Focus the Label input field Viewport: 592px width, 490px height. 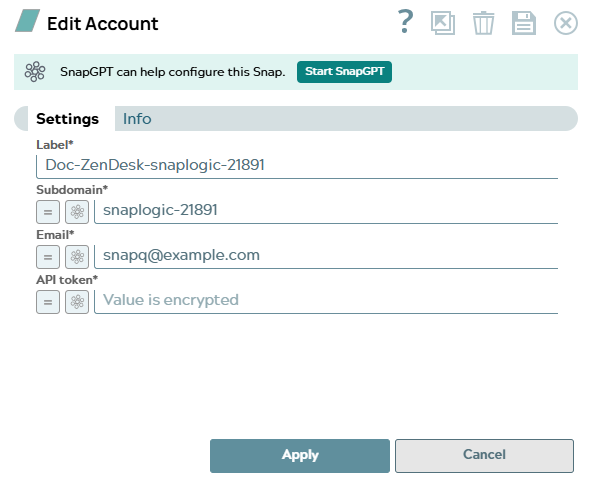297,166
